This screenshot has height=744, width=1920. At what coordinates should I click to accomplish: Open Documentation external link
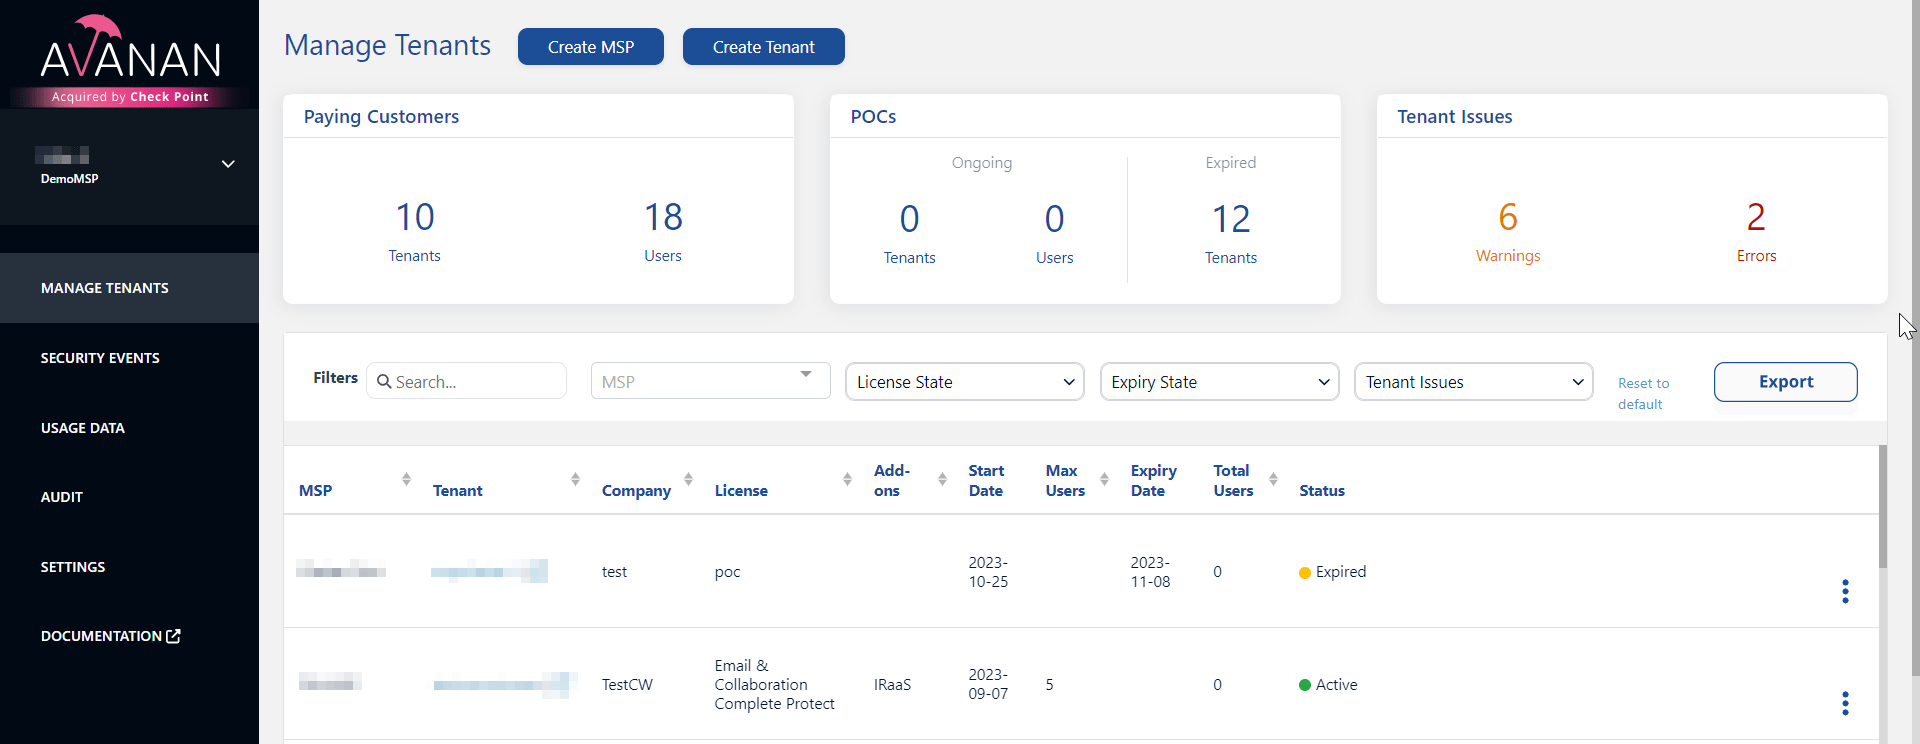(x=110, y=636)
